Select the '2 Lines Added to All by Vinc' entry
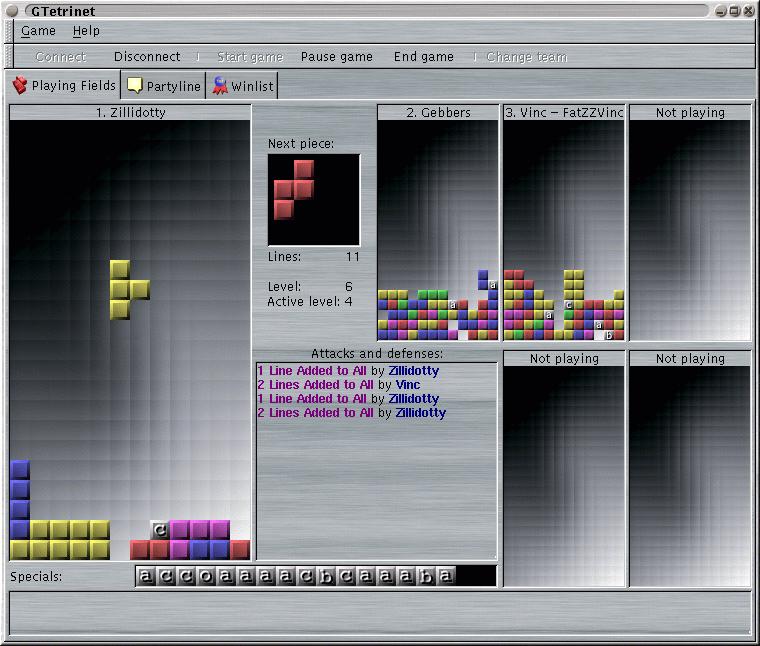Screen dimensions: 760x646 point(338,385)
